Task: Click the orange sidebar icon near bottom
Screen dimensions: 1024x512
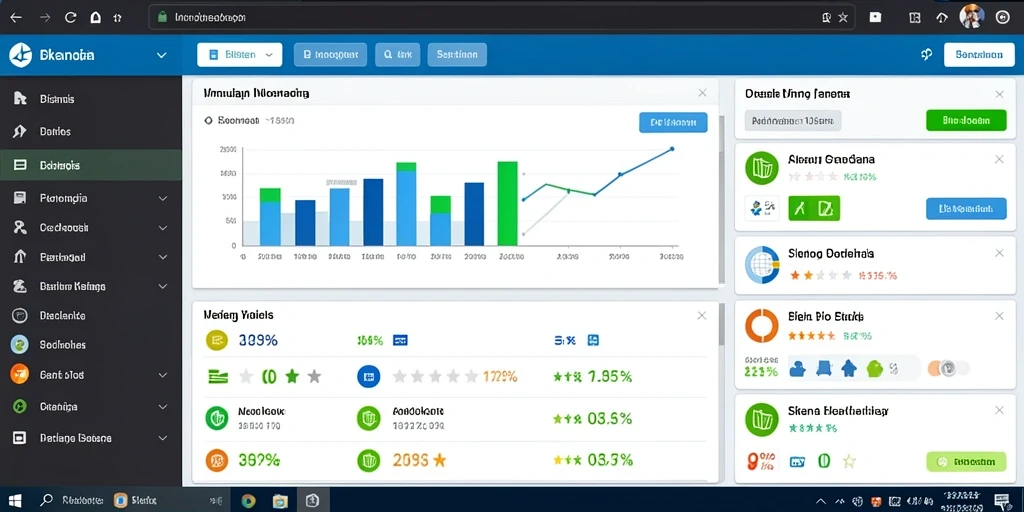Action: coord(20,374)
